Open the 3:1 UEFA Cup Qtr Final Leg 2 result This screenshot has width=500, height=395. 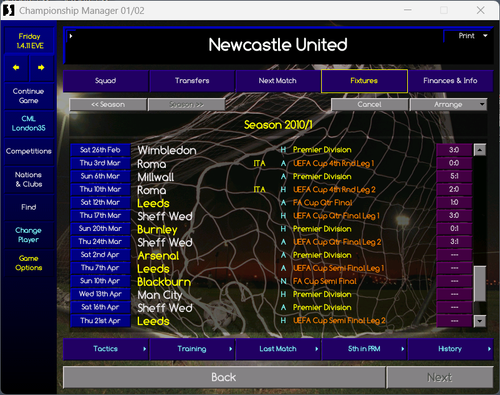click(x=454, y=242)
